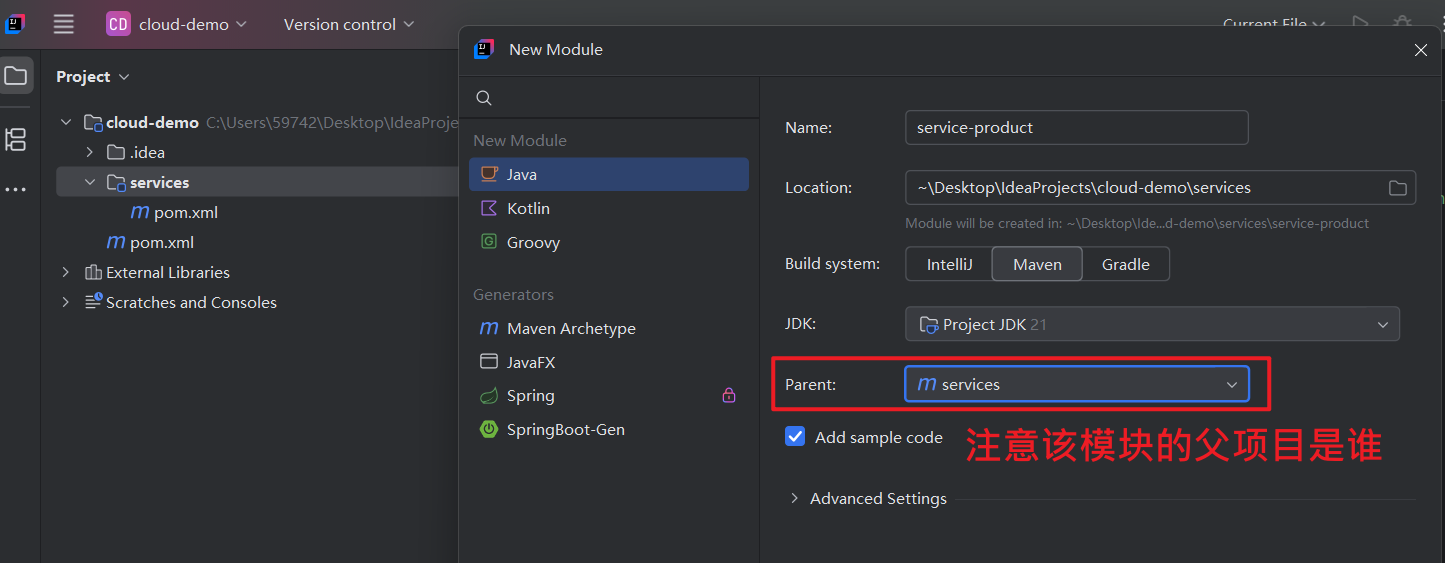This screenshot has width=1445, height=563.
Task: Open the Parent module dropdown
Action: [x=1077, y=384]
